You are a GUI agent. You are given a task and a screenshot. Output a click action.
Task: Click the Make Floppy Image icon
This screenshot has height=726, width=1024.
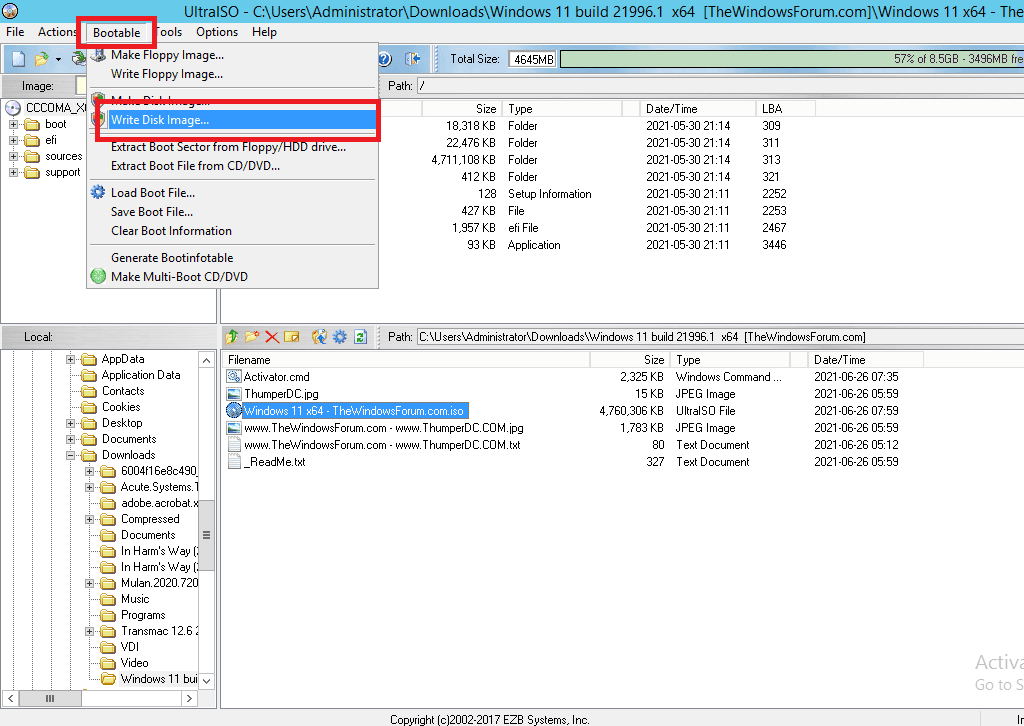pos(98,55)
